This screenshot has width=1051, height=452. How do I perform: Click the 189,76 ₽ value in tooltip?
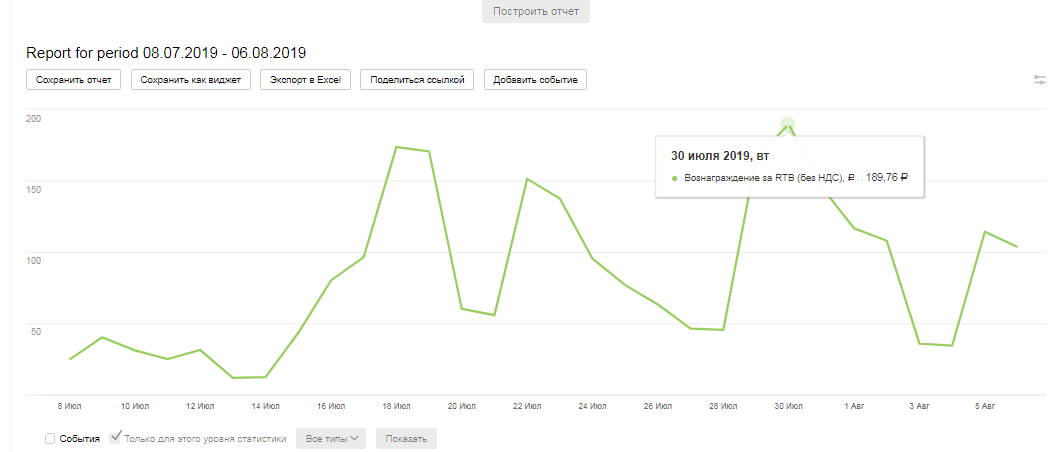coord(887,178)
